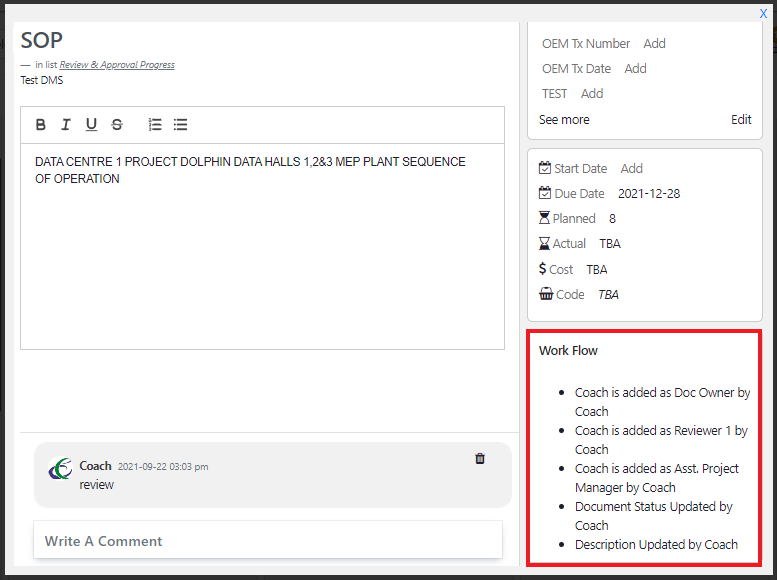Click into the description text area
The height and width of the screenshot is (580, 777).
click(262, 246)
